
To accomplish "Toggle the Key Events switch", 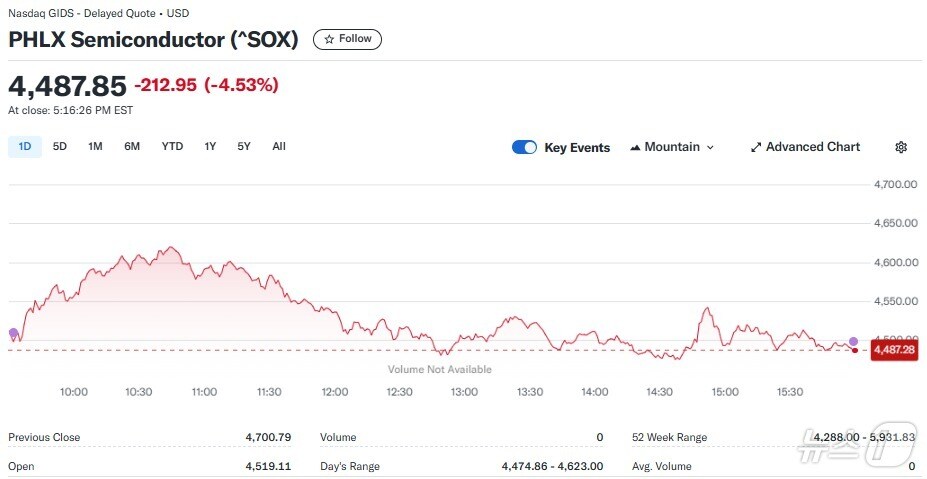I will (524, 147).
